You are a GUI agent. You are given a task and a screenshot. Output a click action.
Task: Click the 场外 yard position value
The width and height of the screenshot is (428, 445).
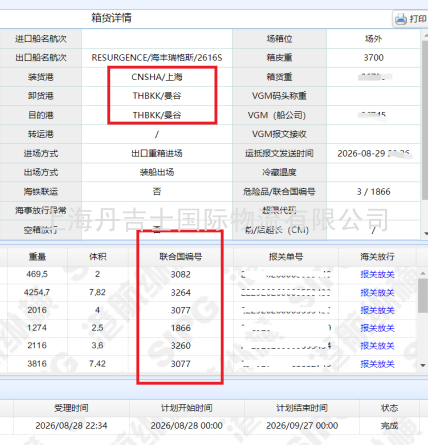coord(373,39)
